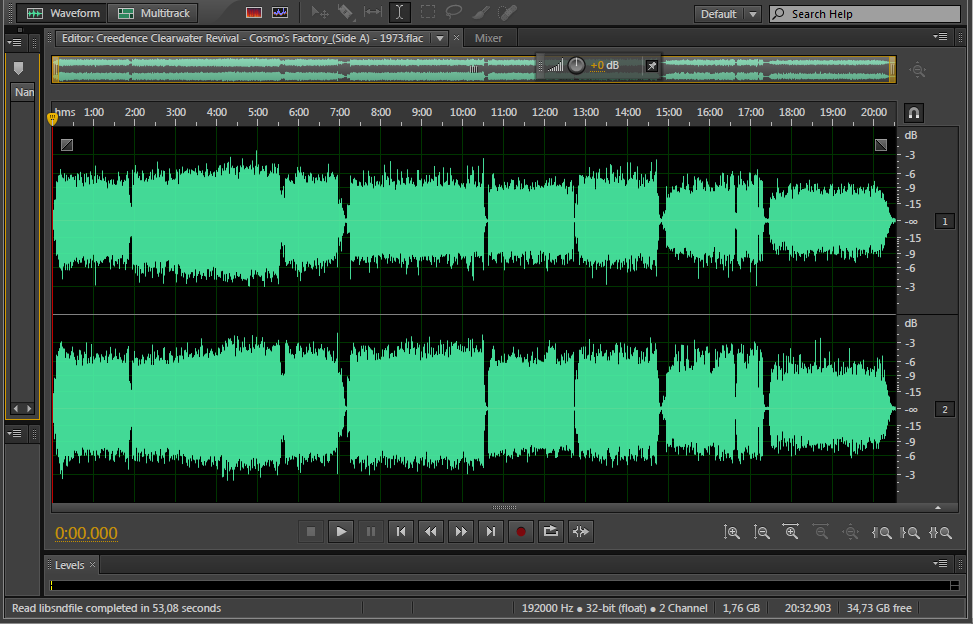Screen dimensions: 973x624
Task: Click the playhead marker at timeline start
Action: 53,119
